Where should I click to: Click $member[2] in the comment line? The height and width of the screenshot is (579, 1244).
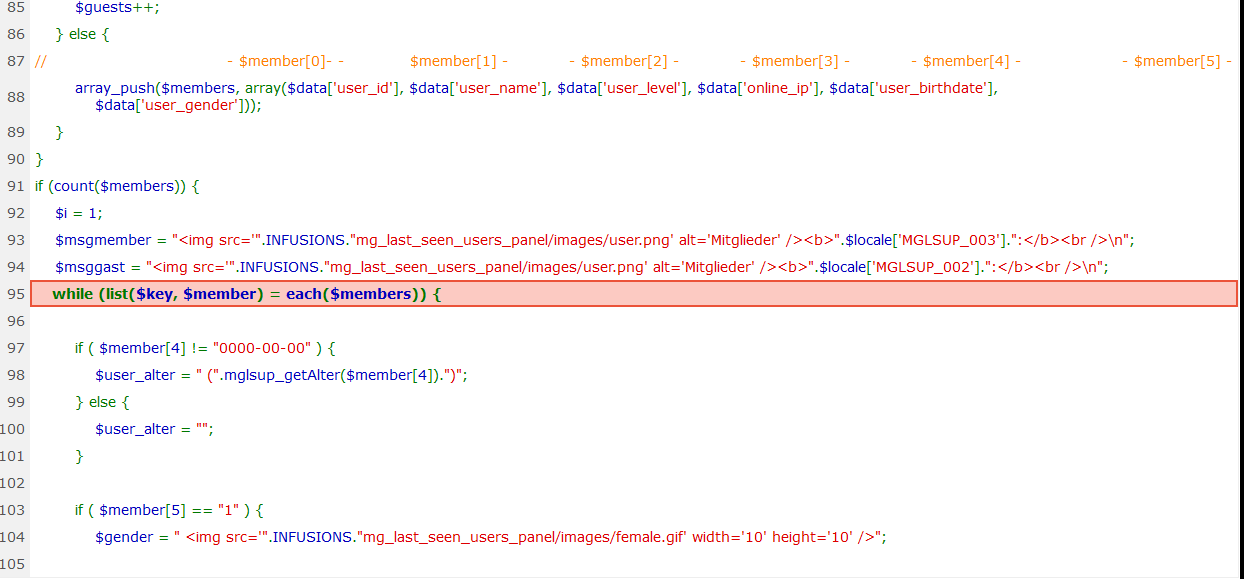[x=624, y=61]
